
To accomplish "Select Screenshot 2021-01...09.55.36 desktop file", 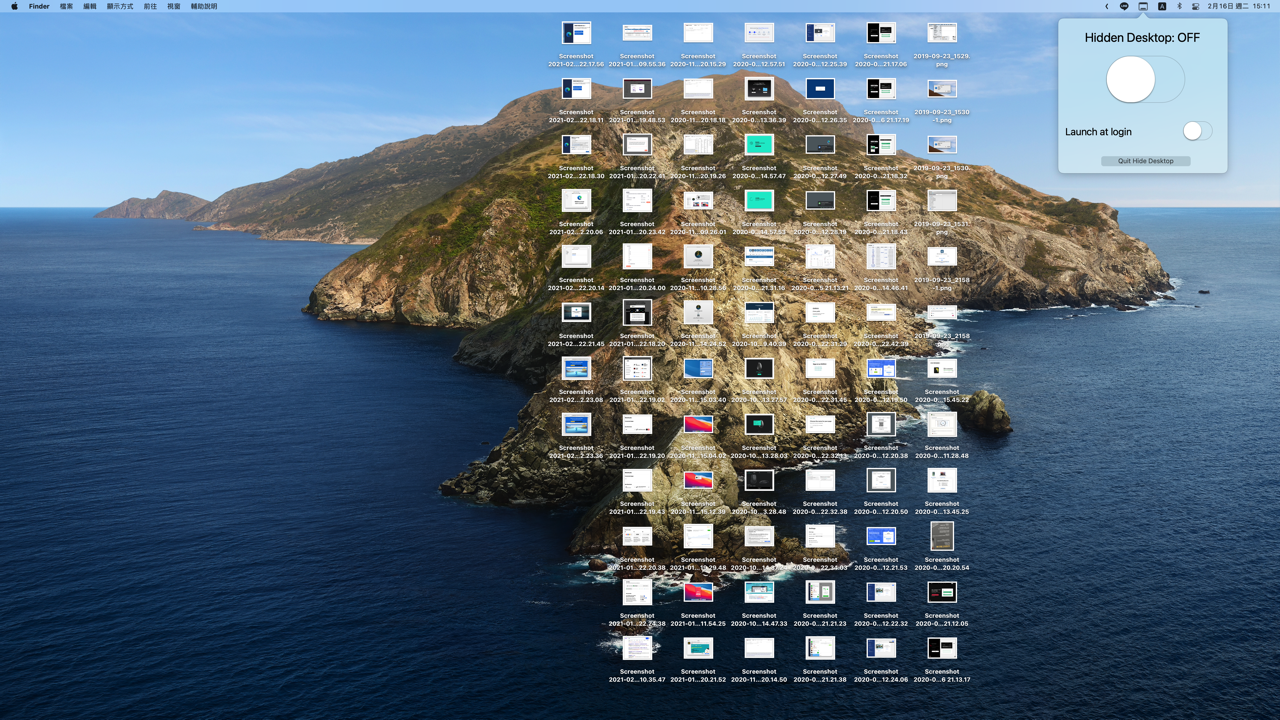I will 637,45.
